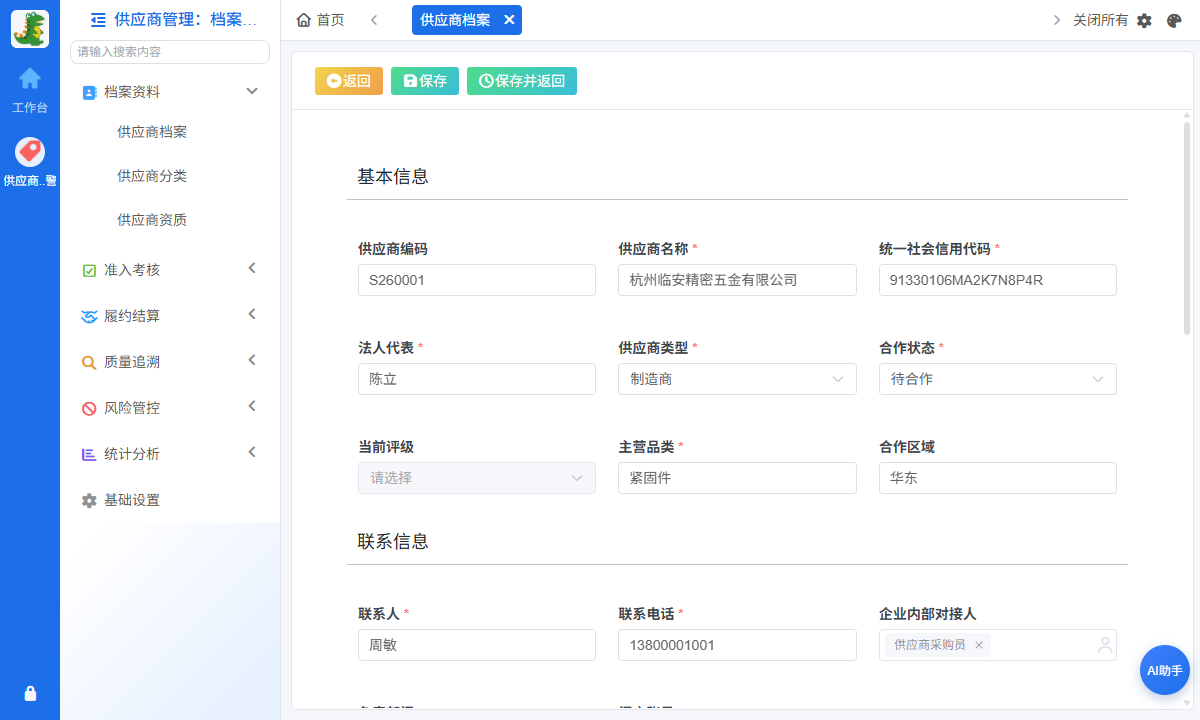
Task: Click the 保存并返回 button
Action: [522, 81]
